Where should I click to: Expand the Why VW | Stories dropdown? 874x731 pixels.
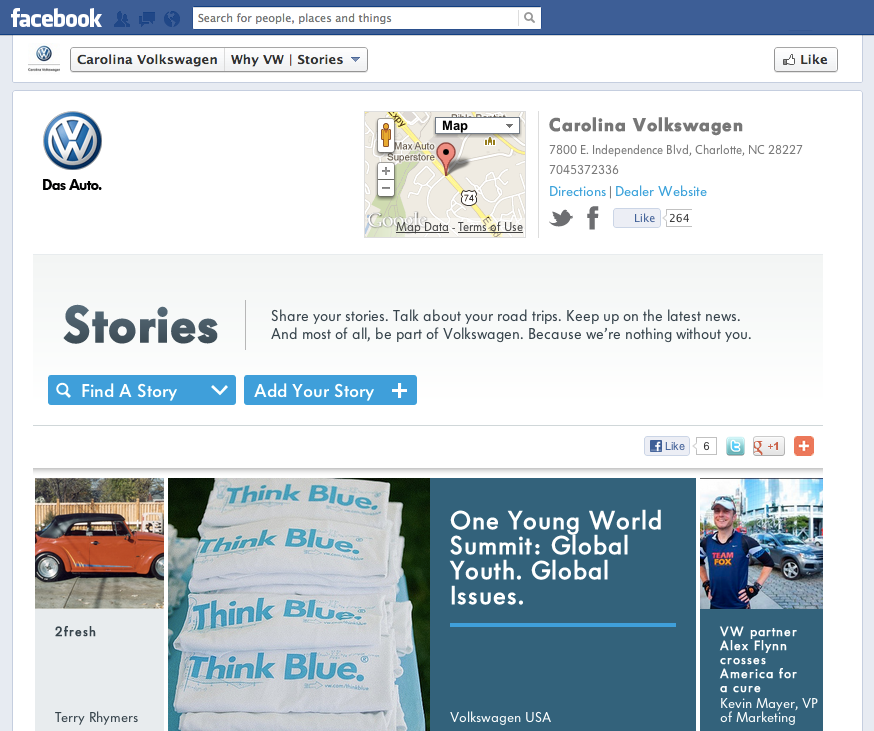click(x=295, y=60)
